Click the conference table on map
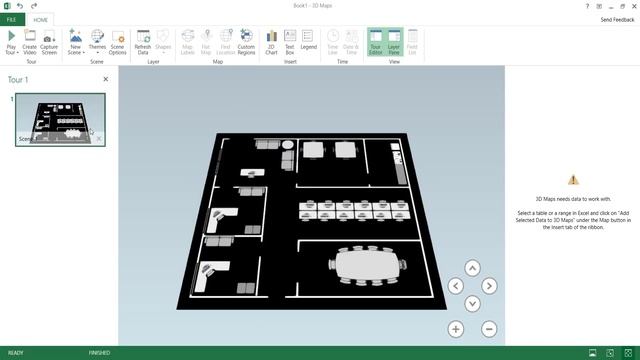The height and width of the screenshot is (360, 640). point(367,266)
